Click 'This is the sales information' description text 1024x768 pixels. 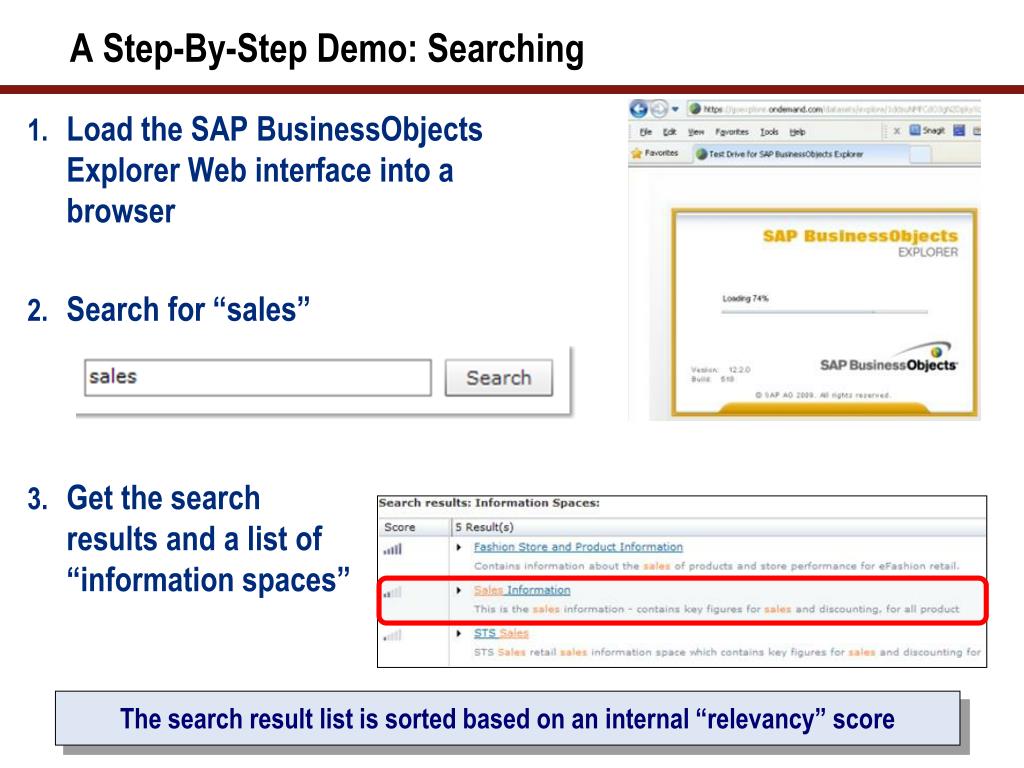point(716,609)
